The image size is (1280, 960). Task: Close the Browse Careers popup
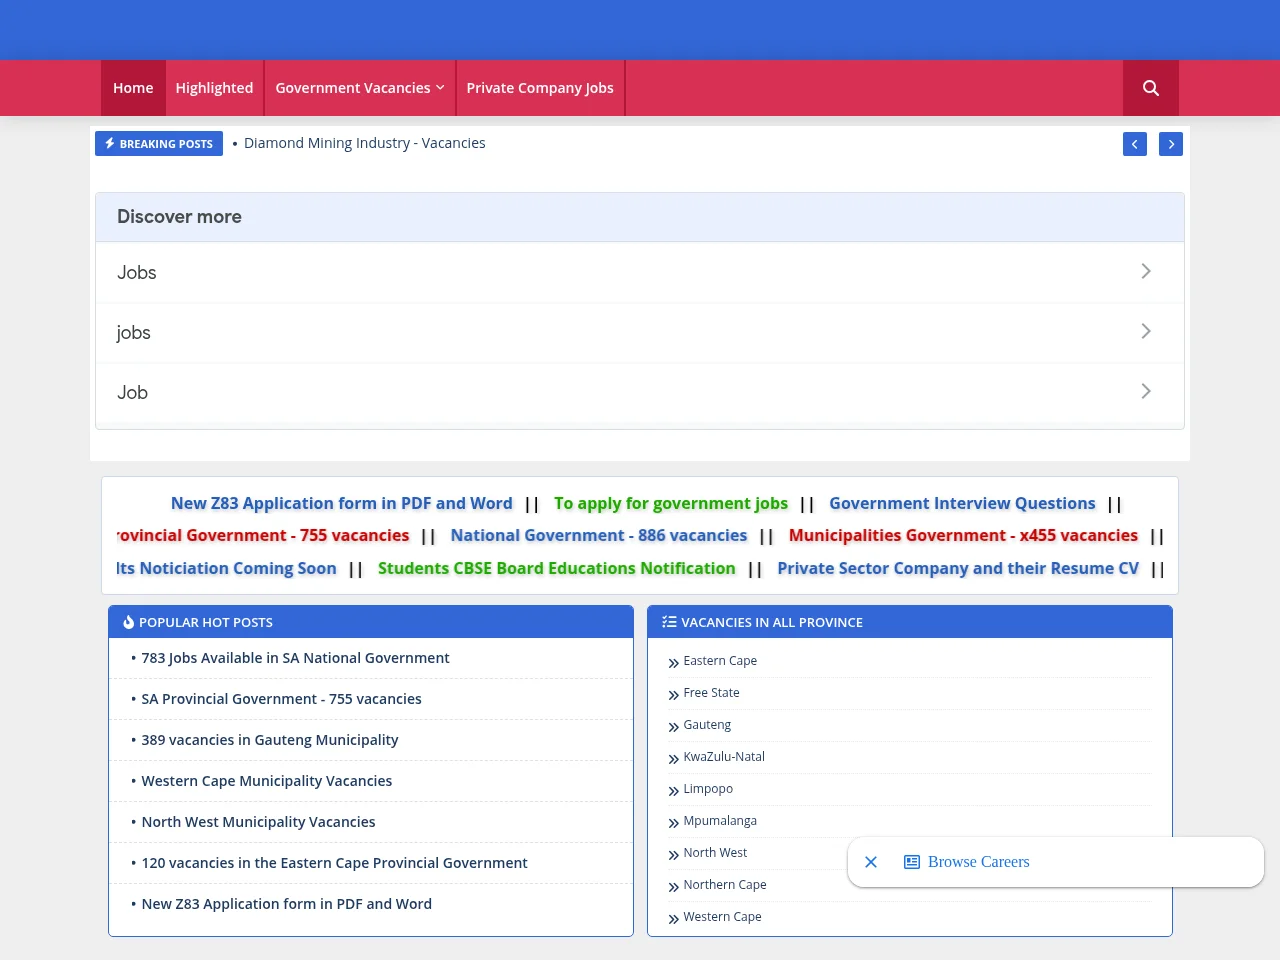click(871, 862)
